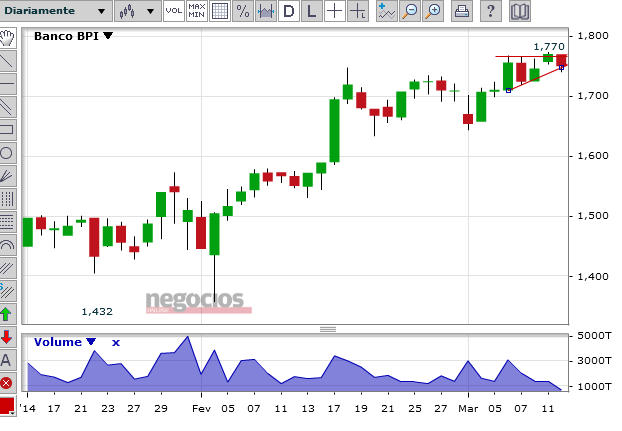Viewport: 622px width, 431px height.
Task: Open the red drawing color swatch
Action: click(x=7, y=406)
